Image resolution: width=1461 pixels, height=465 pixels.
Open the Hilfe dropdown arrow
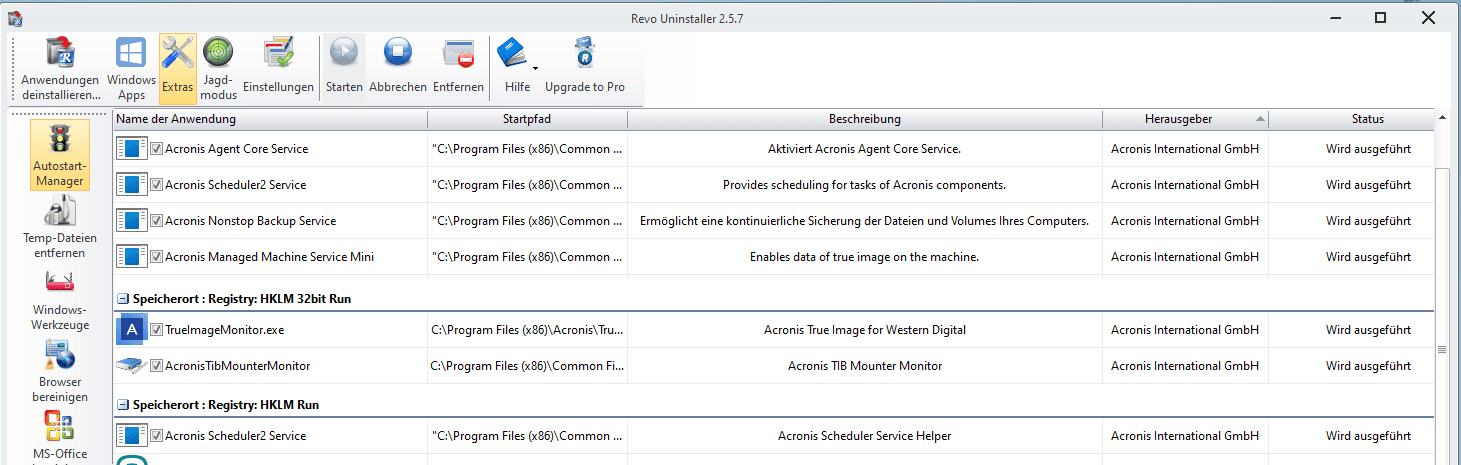(535, 68)
